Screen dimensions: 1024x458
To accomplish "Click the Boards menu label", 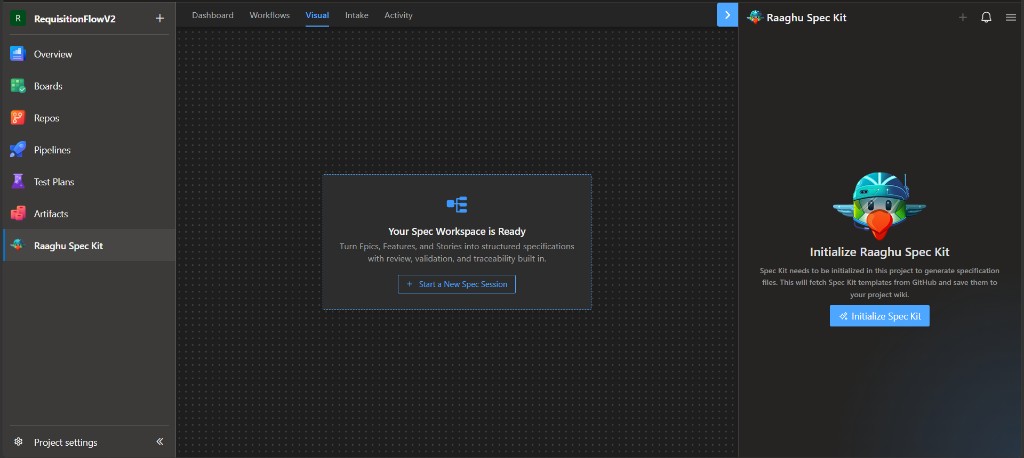I will coord(48,86).
